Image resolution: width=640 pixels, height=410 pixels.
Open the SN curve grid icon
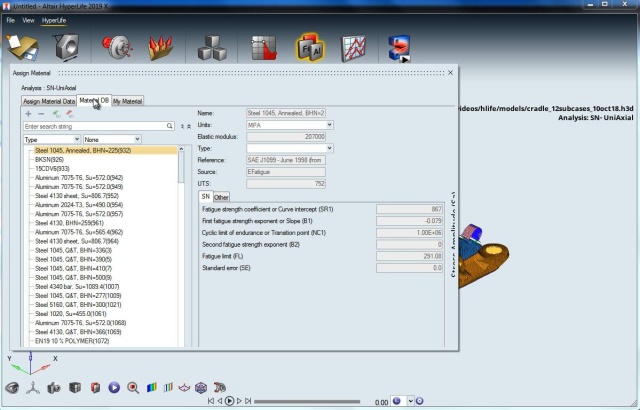coord(263,48)
